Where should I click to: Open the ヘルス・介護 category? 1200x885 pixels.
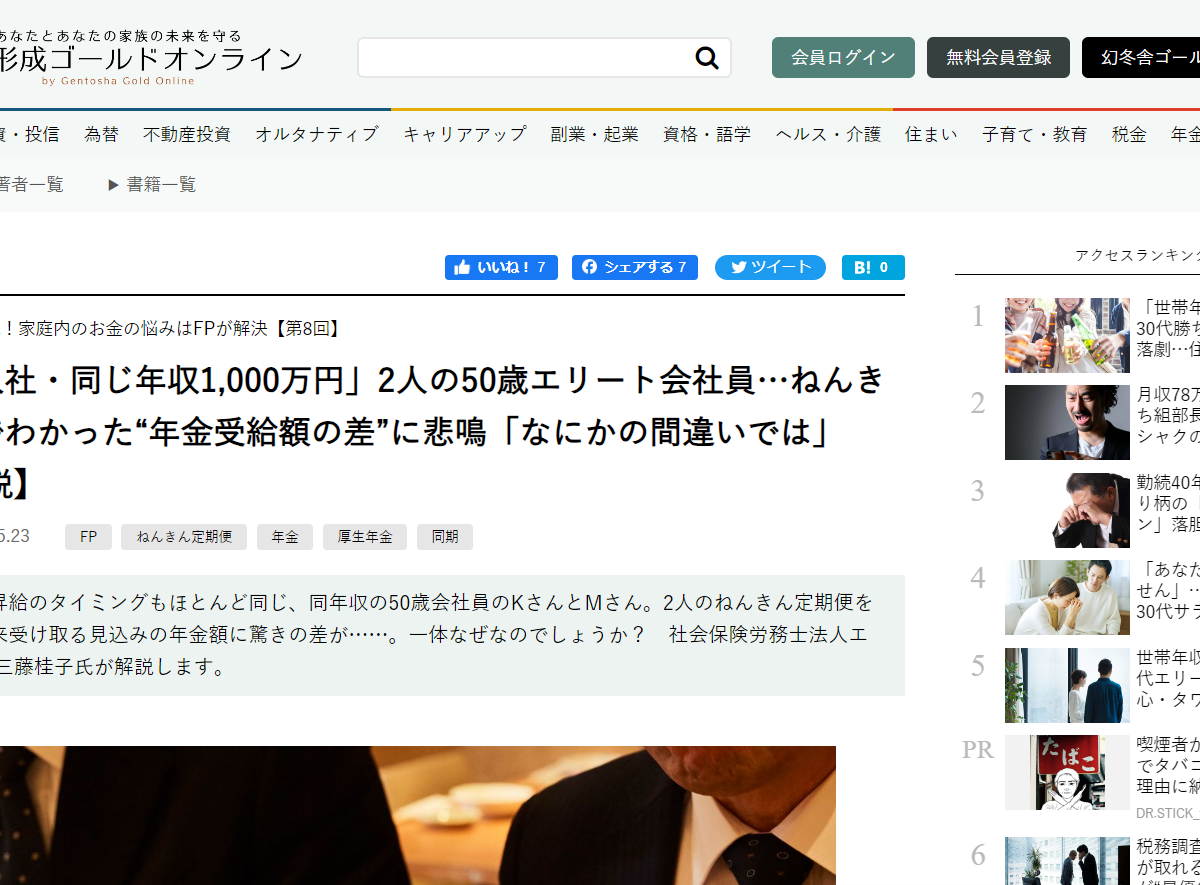click(826, 133)
